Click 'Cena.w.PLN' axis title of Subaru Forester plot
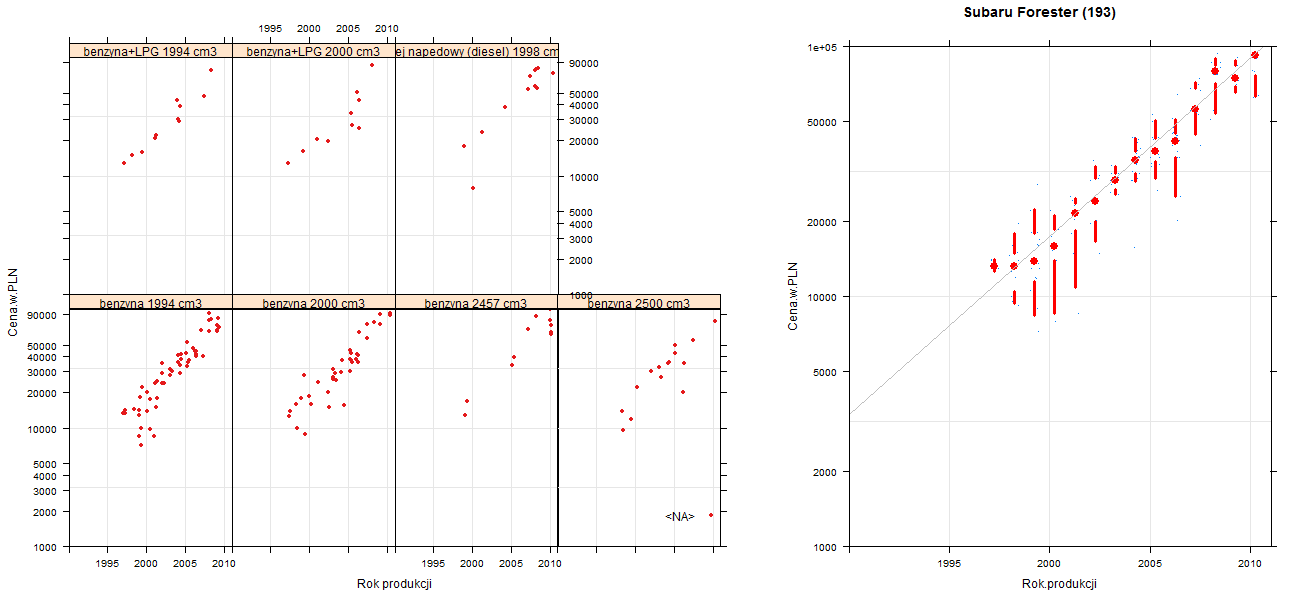 coord(793,296)
